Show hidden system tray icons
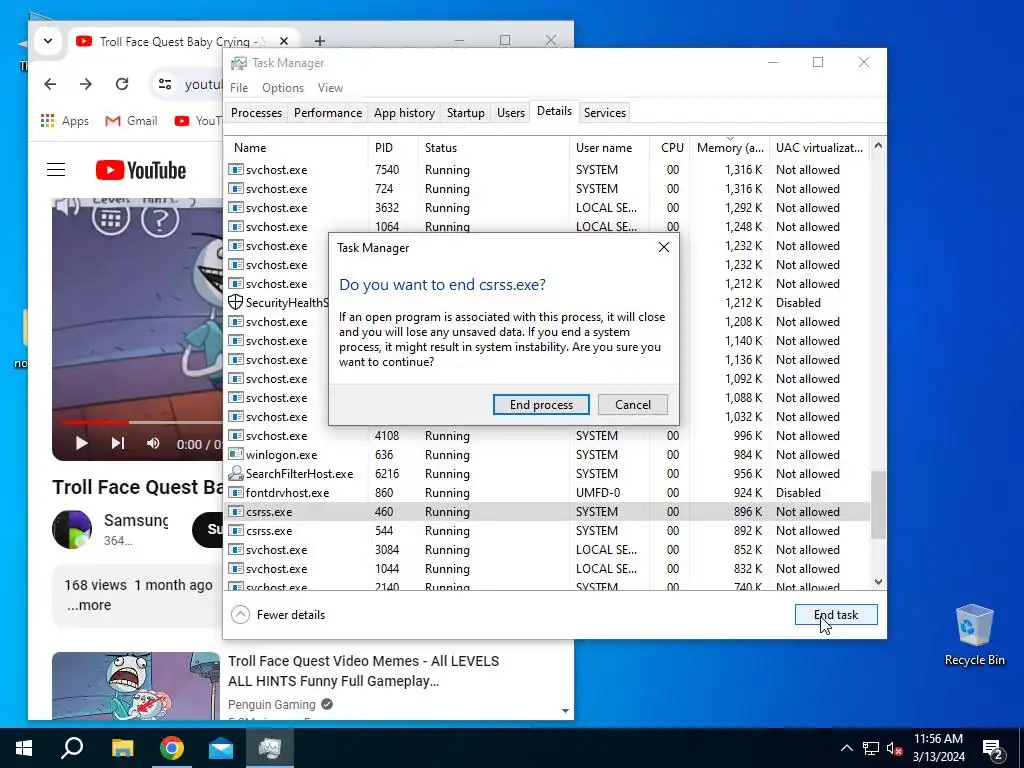The height and width of the screenshot is (768, 1024). pos(846,748)
